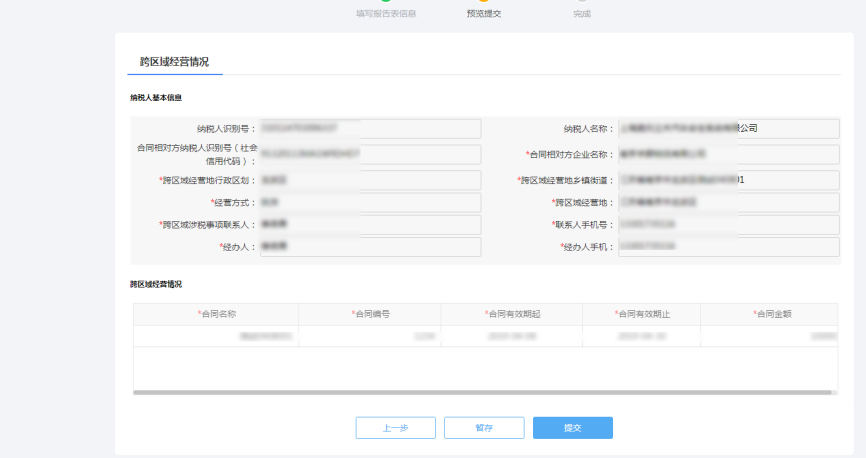Click the 纳税人识别号 input field

pos(370,129)
